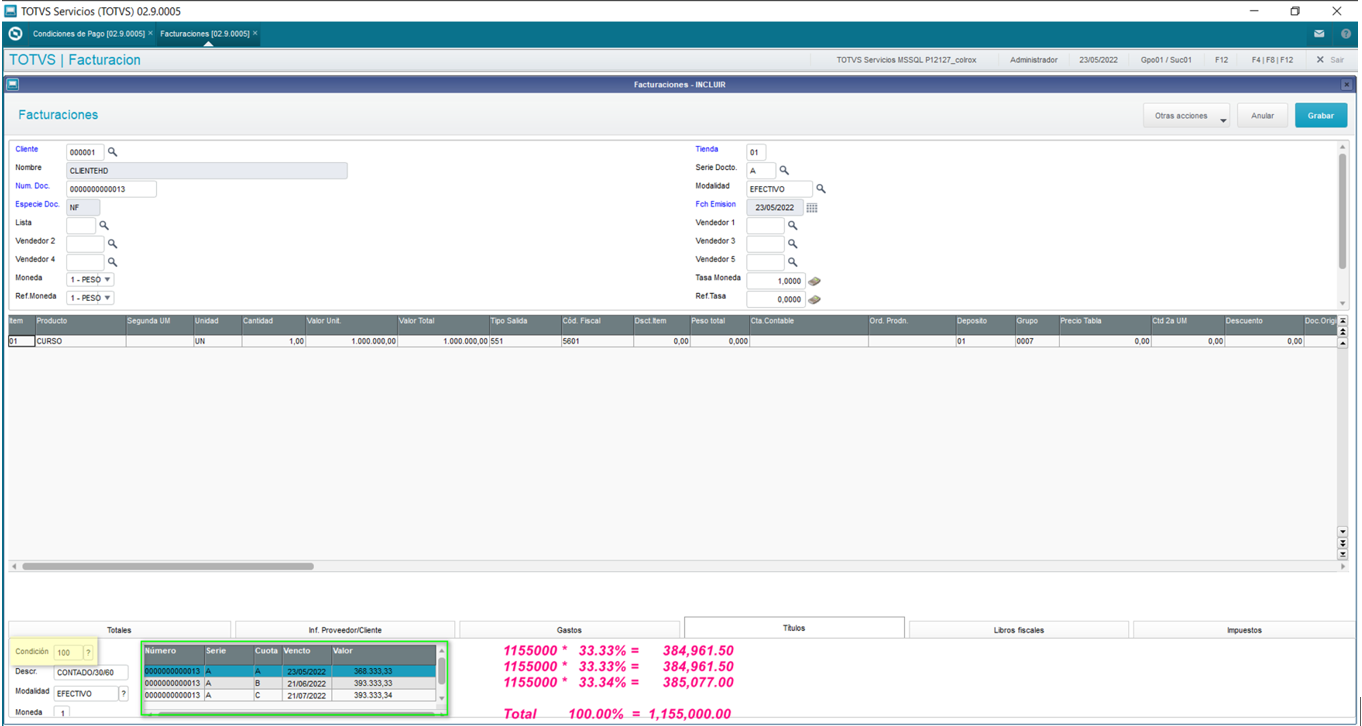
Task: Close the Condiciones de Pago tab
Action: (151, 33)
